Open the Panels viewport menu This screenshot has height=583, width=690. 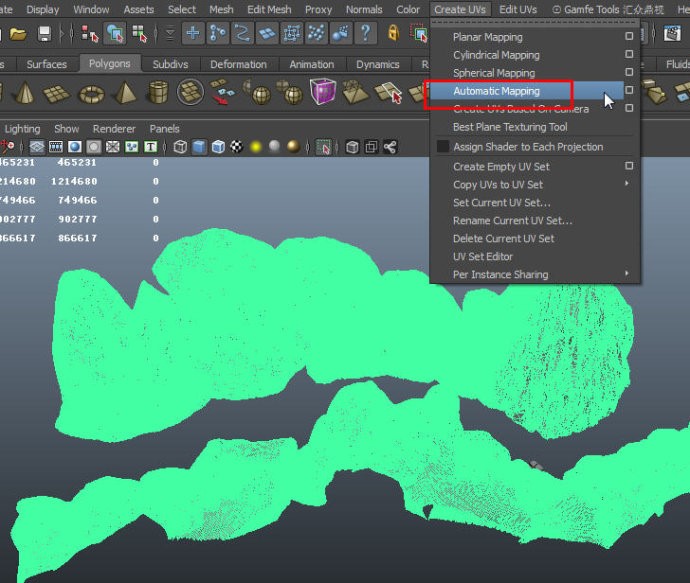[165, 129]
